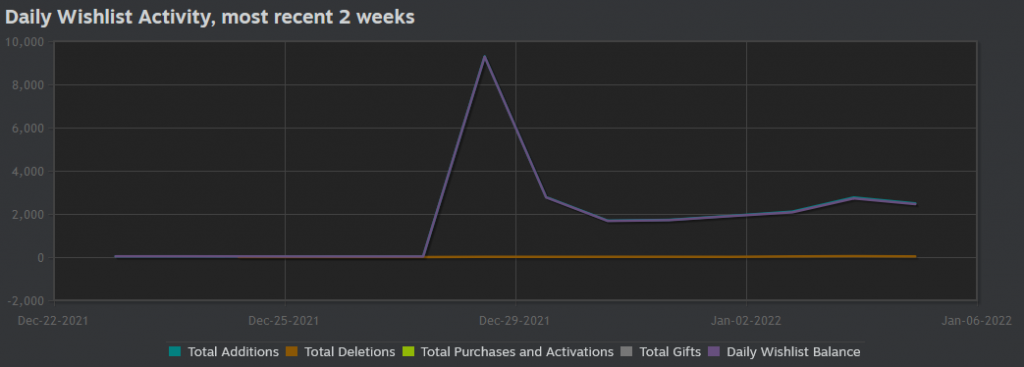Image resolution: width=1024 pixels, height=367 pixels.
Task: Click the purple Daily Wishlist Balance swatch
Action: tap(714, 351)
